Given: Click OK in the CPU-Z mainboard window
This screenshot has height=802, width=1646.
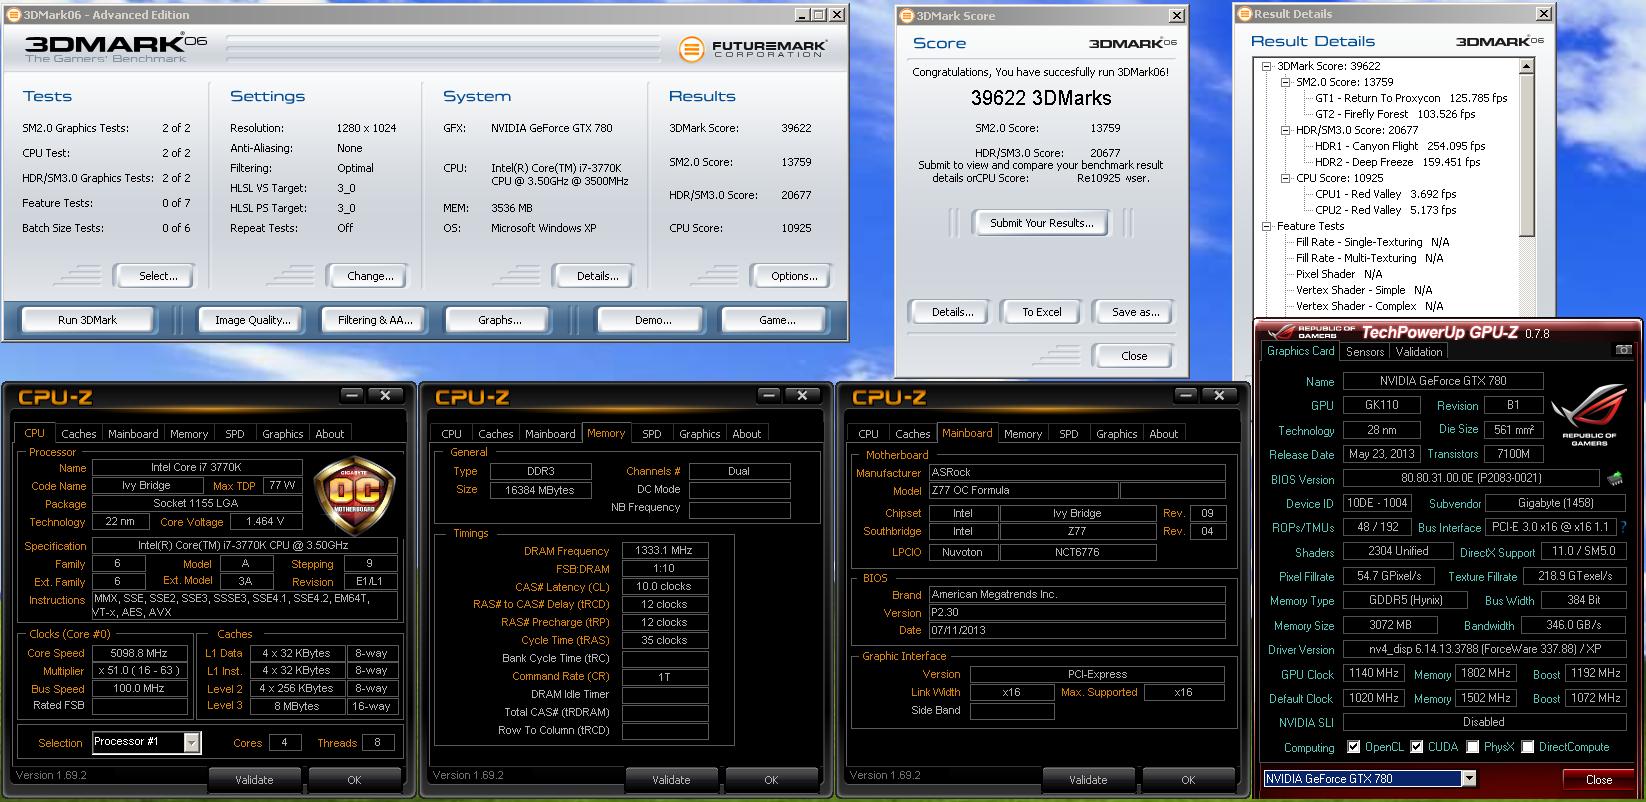Looking at the screenshot, I should 1187,779.
